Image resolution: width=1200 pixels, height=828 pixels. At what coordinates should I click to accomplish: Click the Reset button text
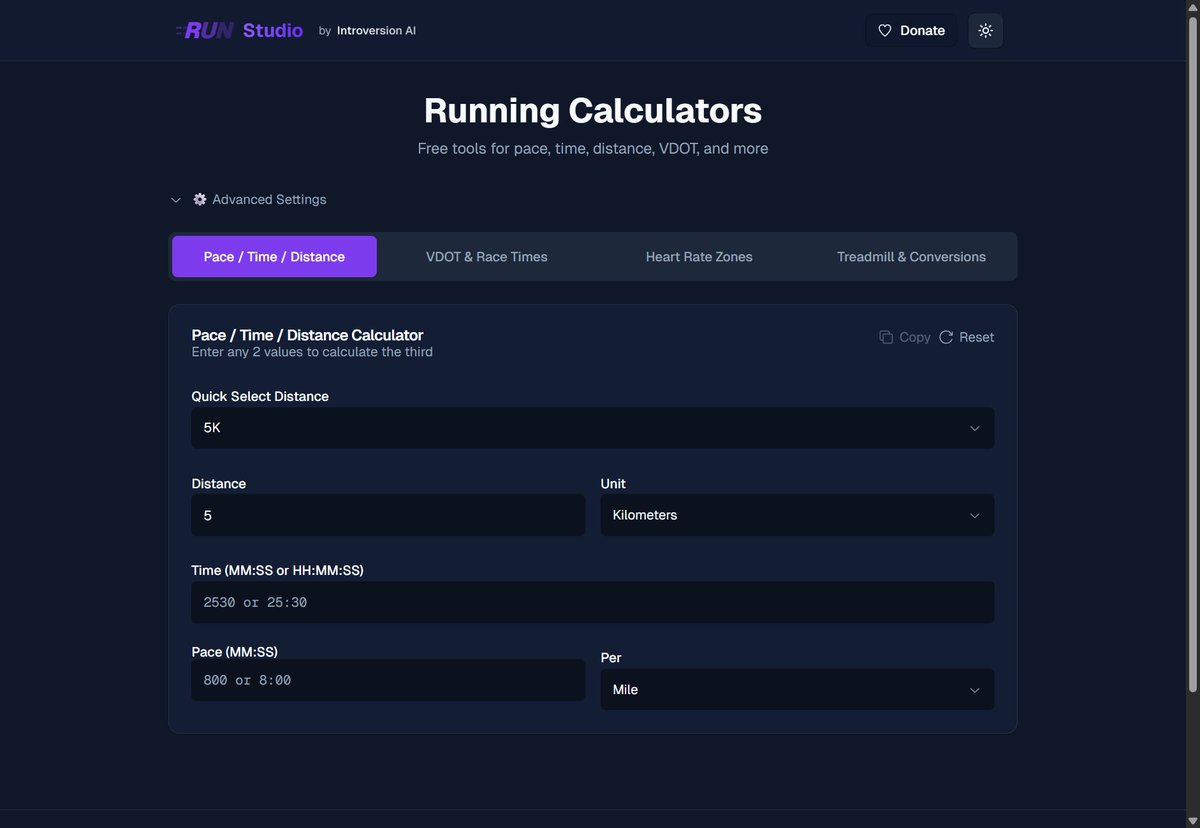coord(977,336)
